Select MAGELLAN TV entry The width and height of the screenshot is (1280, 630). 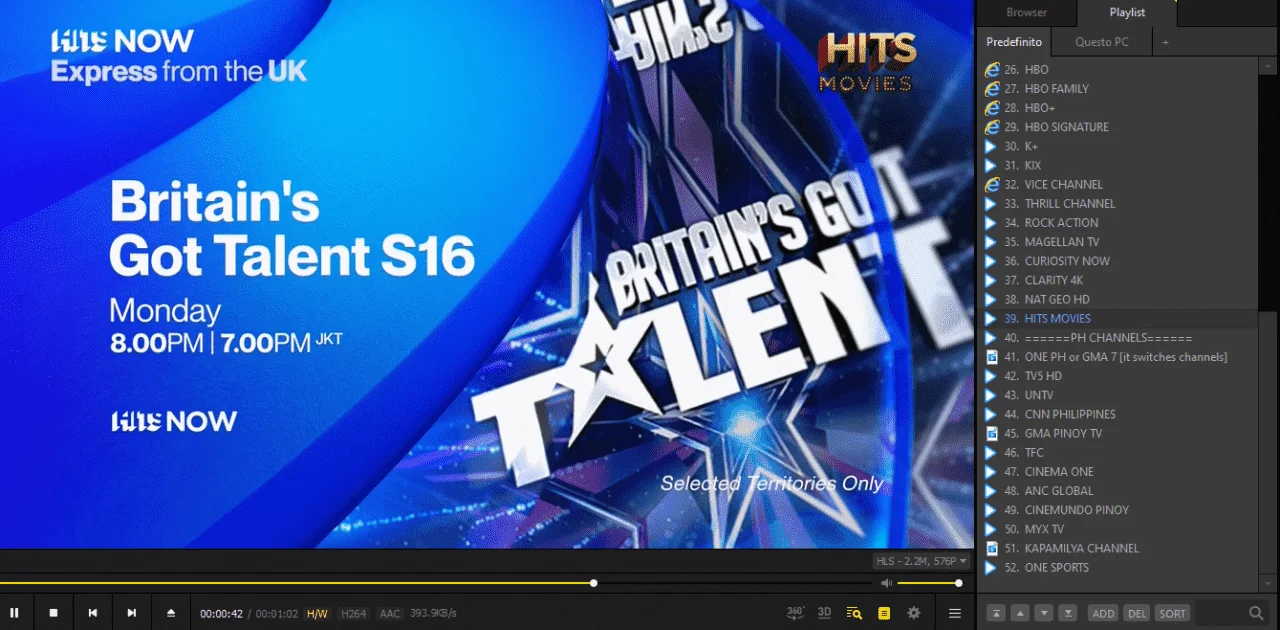(x=1120, y=242)
